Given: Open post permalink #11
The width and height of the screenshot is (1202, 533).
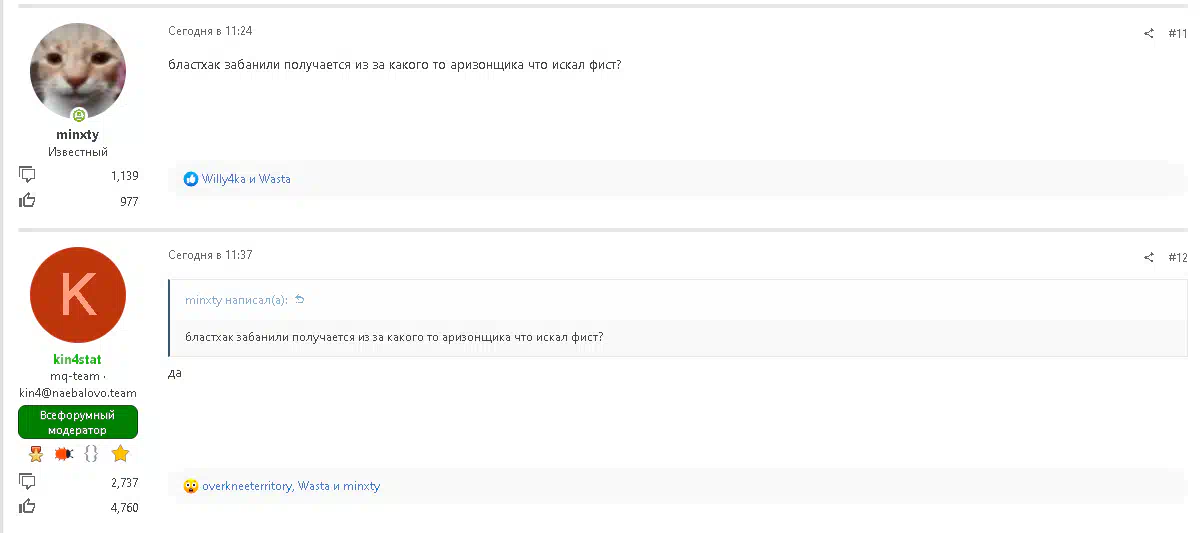Looking at the screenshot, I should [x=1177, y=34].
